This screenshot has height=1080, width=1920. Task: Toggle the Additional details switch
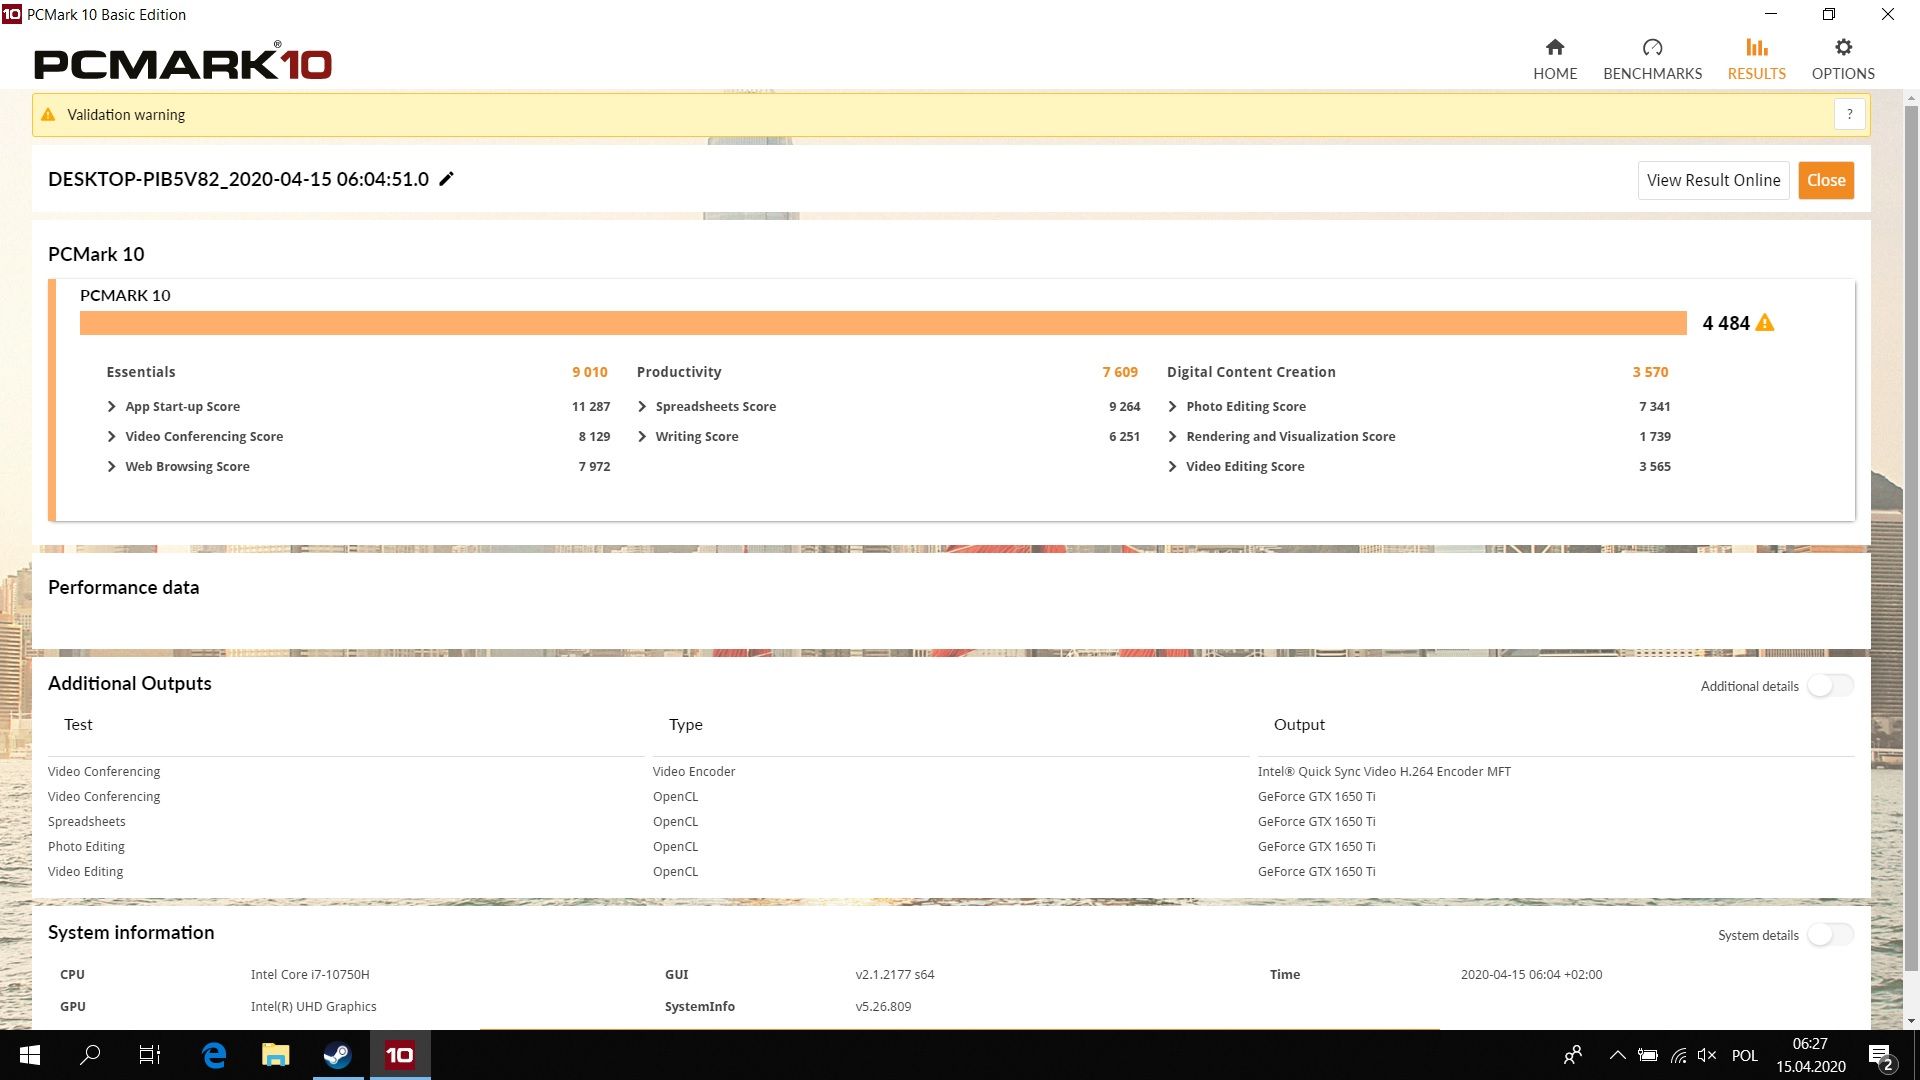click(1831, 686)
